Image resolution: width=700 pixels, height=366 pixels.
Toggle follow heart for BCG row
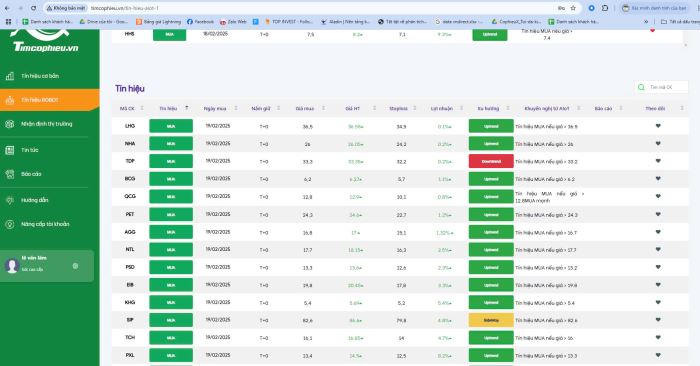point(658,179)
